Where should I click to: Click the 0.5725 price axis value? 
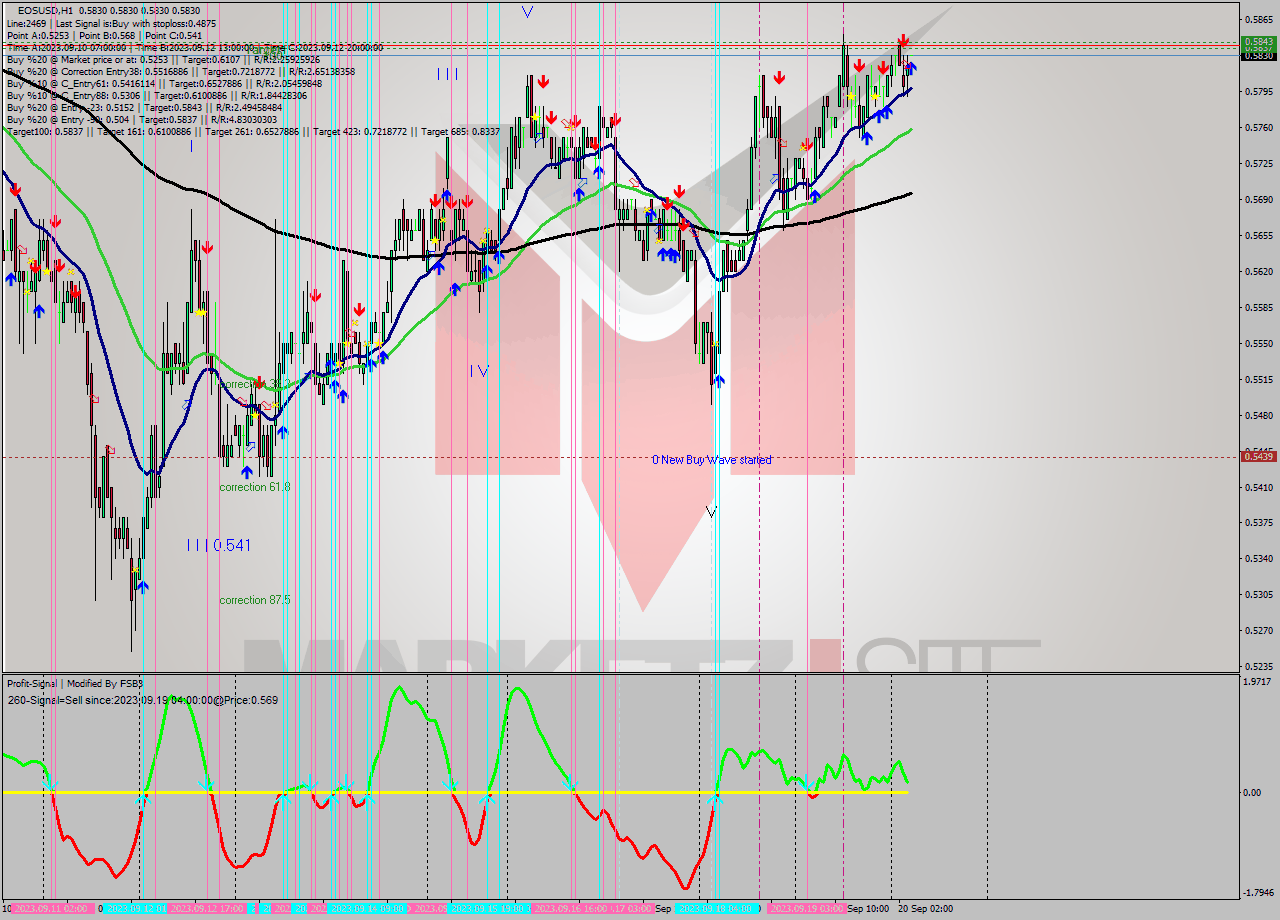coord(1258,164)
